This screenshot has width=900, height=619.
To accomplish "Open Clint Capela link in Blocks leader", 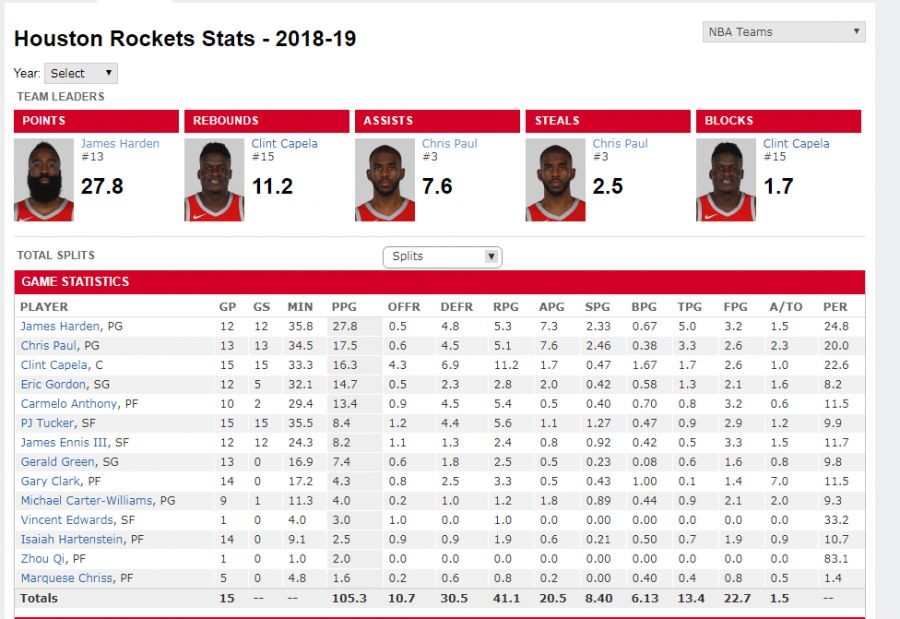I will click(796, 144).
